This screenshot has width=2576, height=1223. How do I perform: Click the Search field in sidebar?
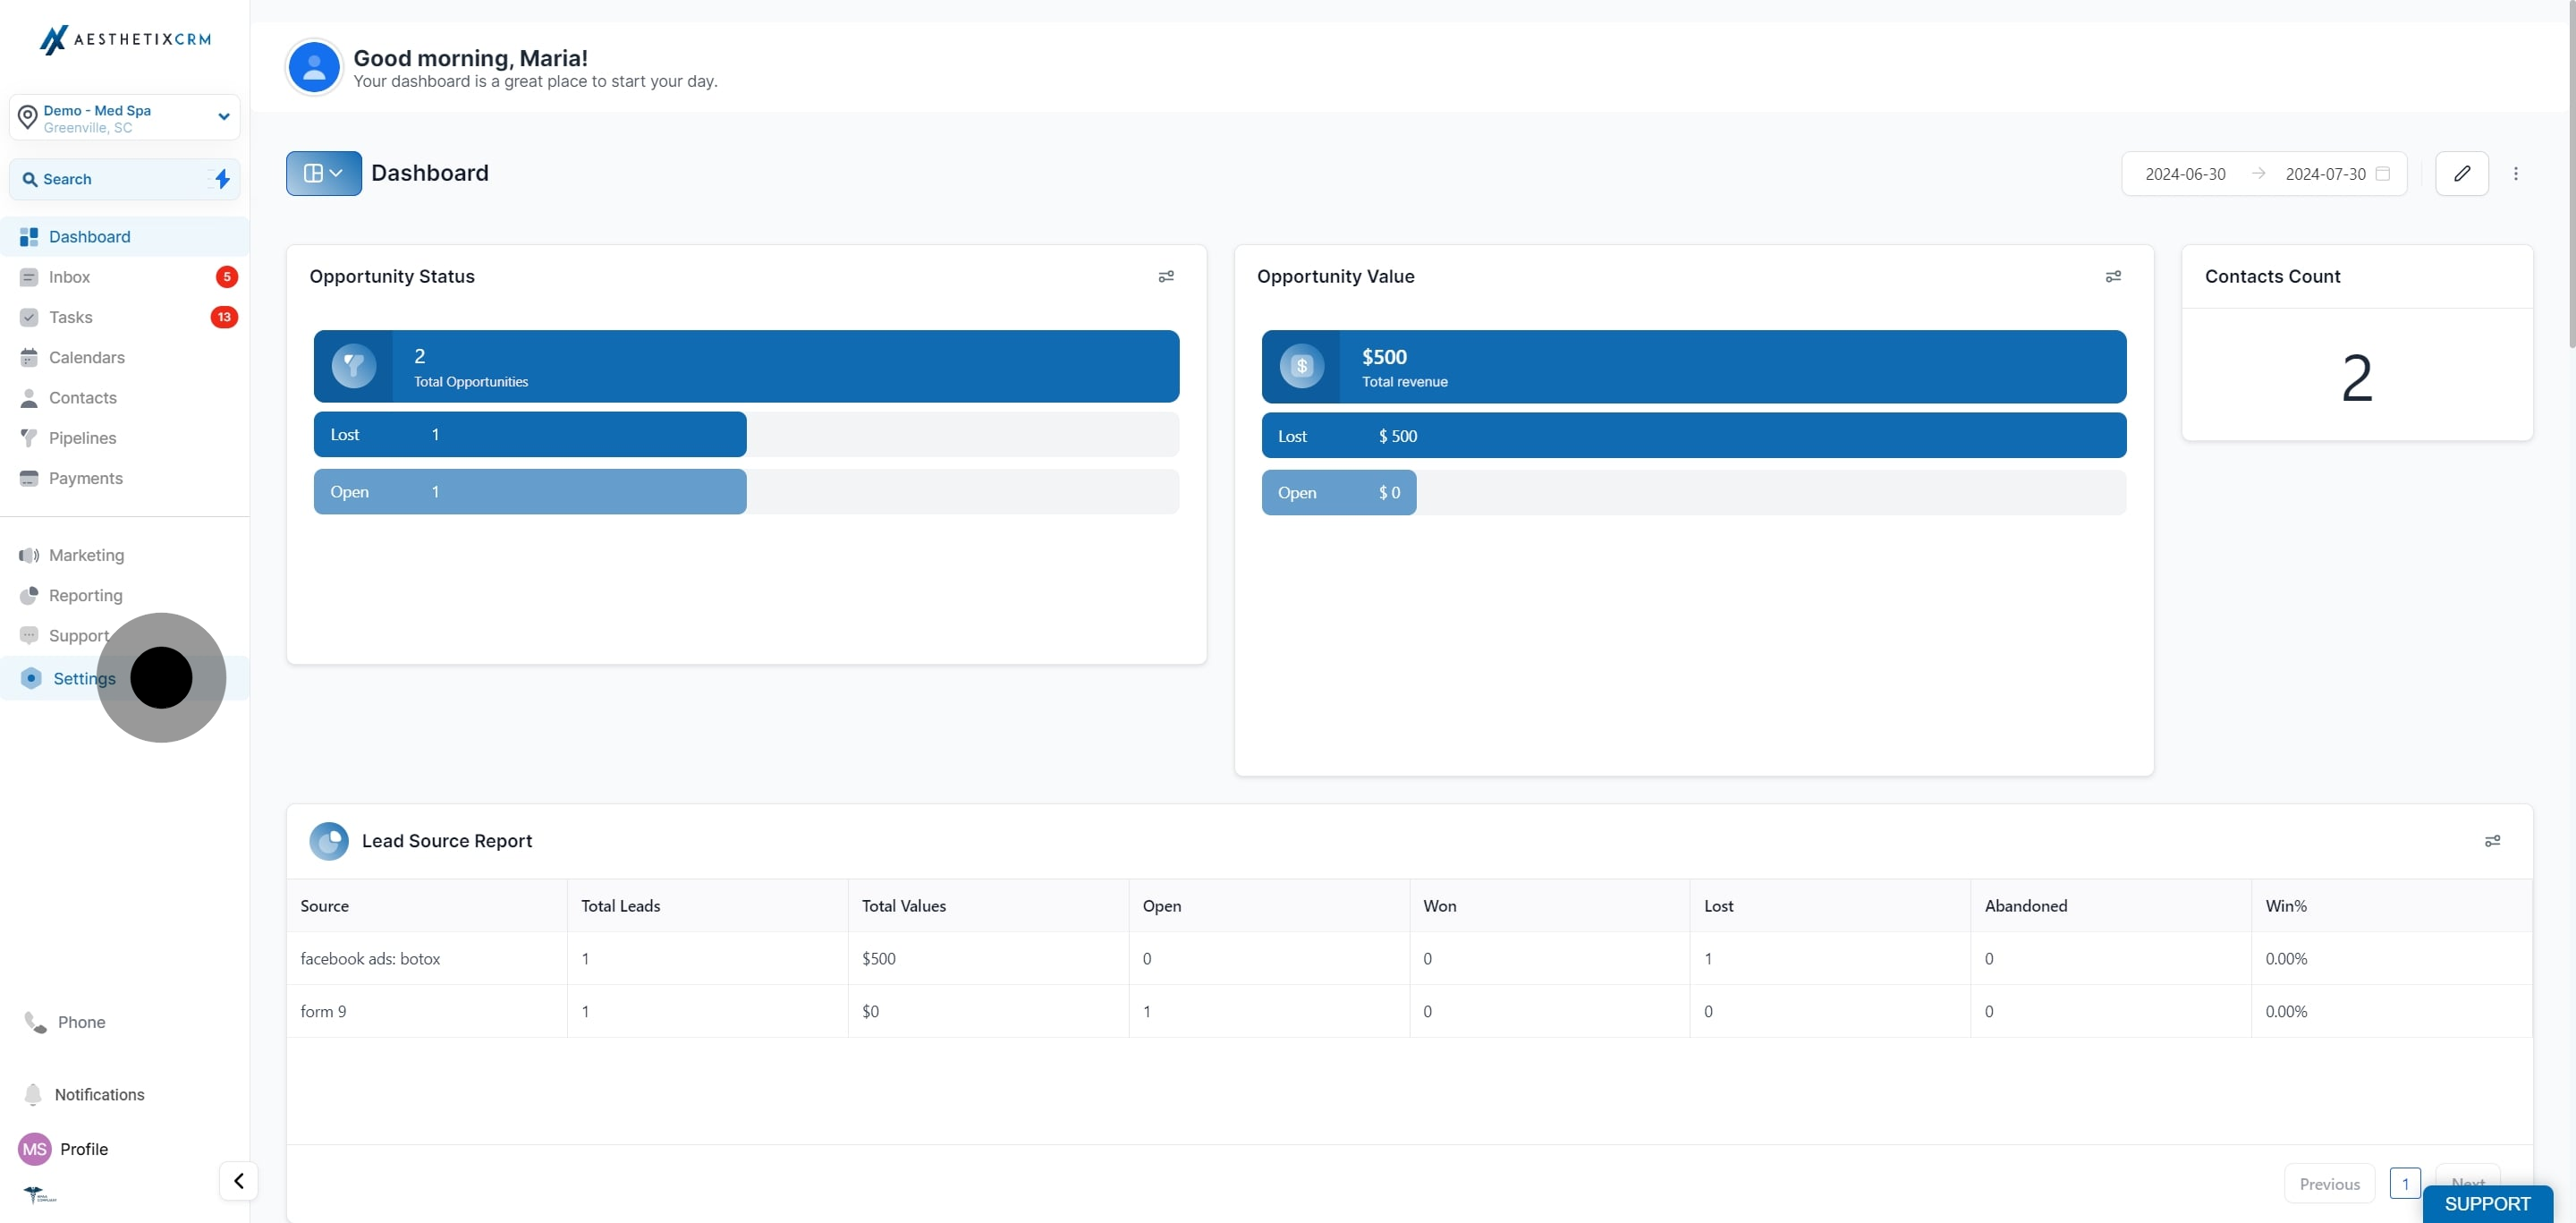pos(110,179)
